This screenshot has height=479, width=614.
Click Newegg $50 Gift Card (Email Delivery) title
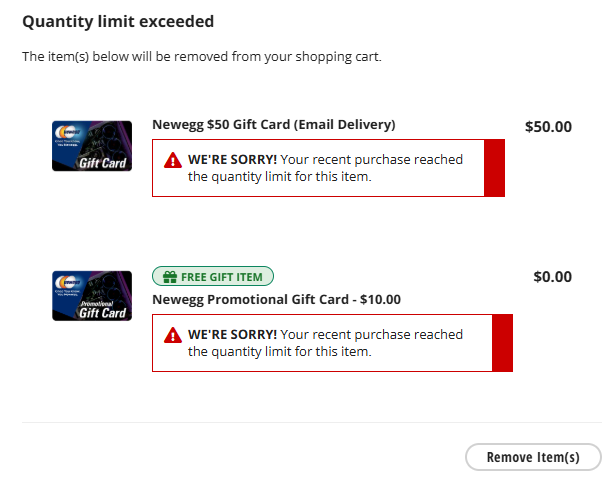click(x=273, y=125)
